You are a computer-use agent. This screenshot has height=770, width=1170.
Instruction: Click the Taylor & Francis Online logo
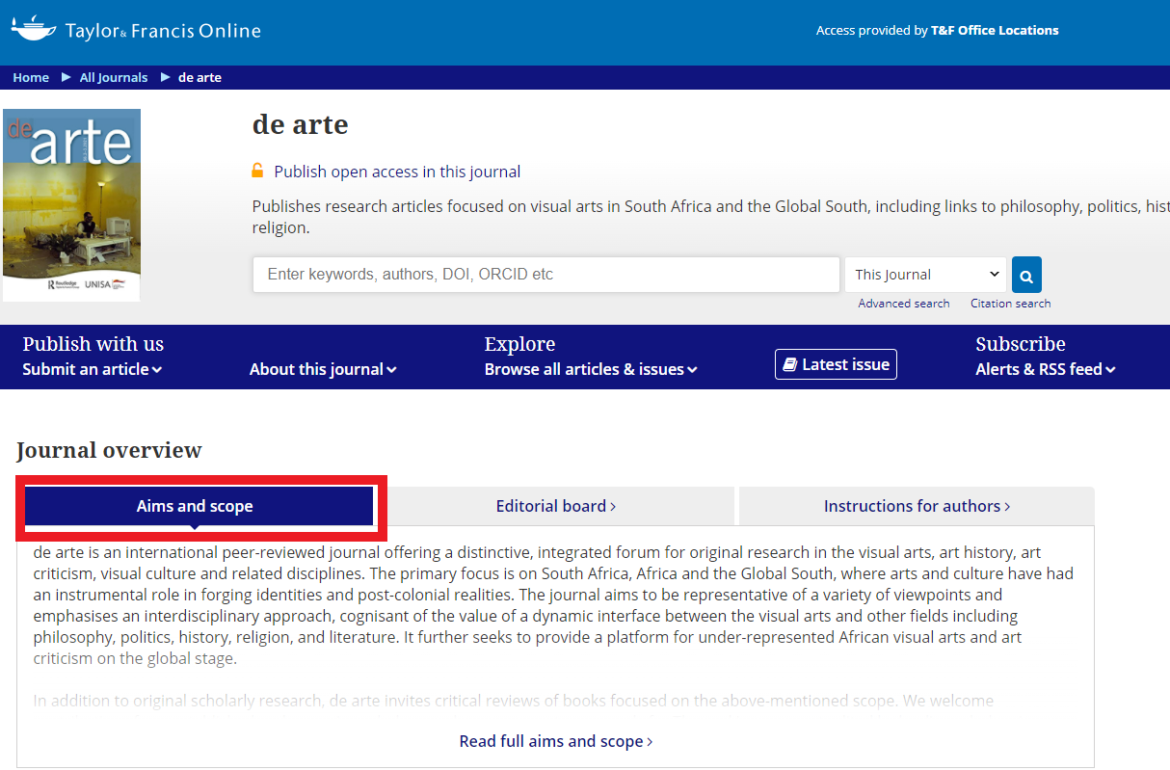(136, 30)
